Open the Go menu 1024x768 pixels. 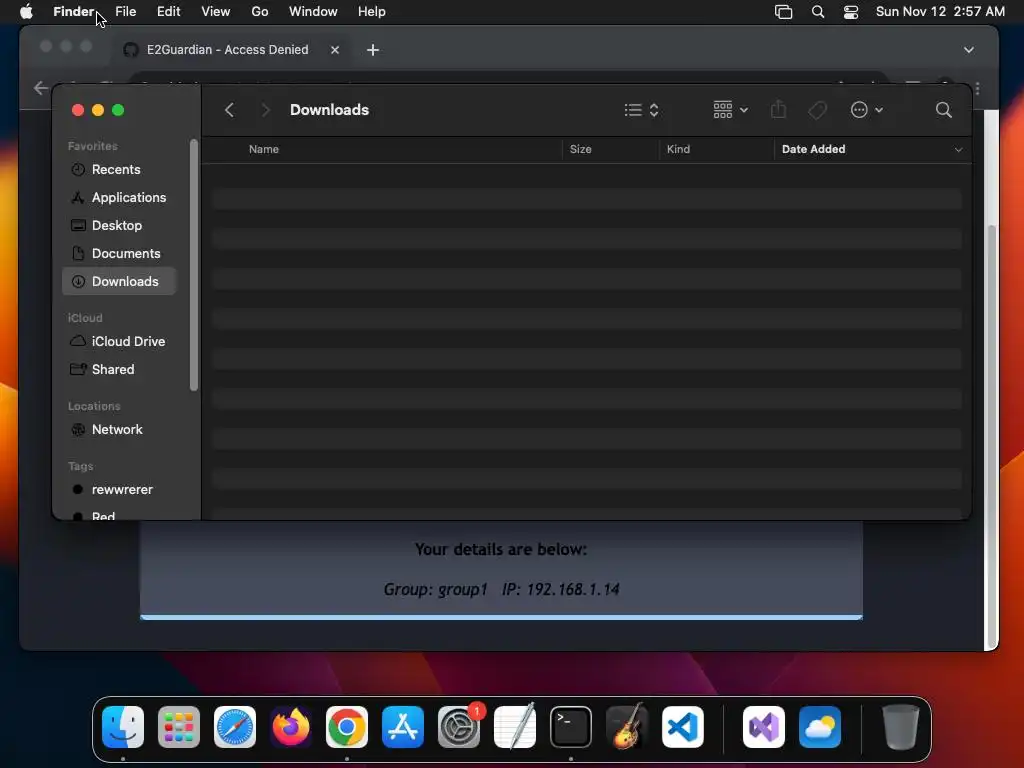[x=260, y=11]
